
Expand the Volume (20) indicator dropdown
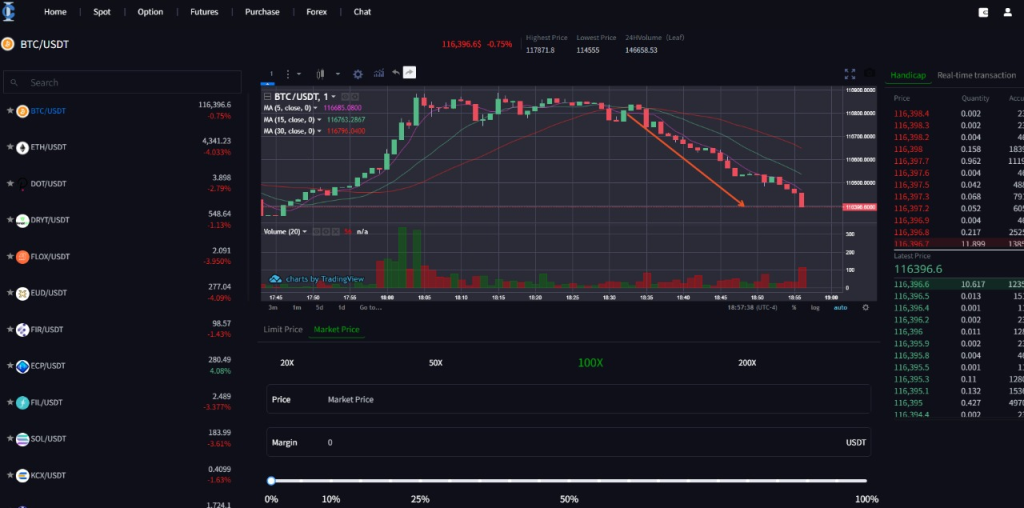coord(305,231)
